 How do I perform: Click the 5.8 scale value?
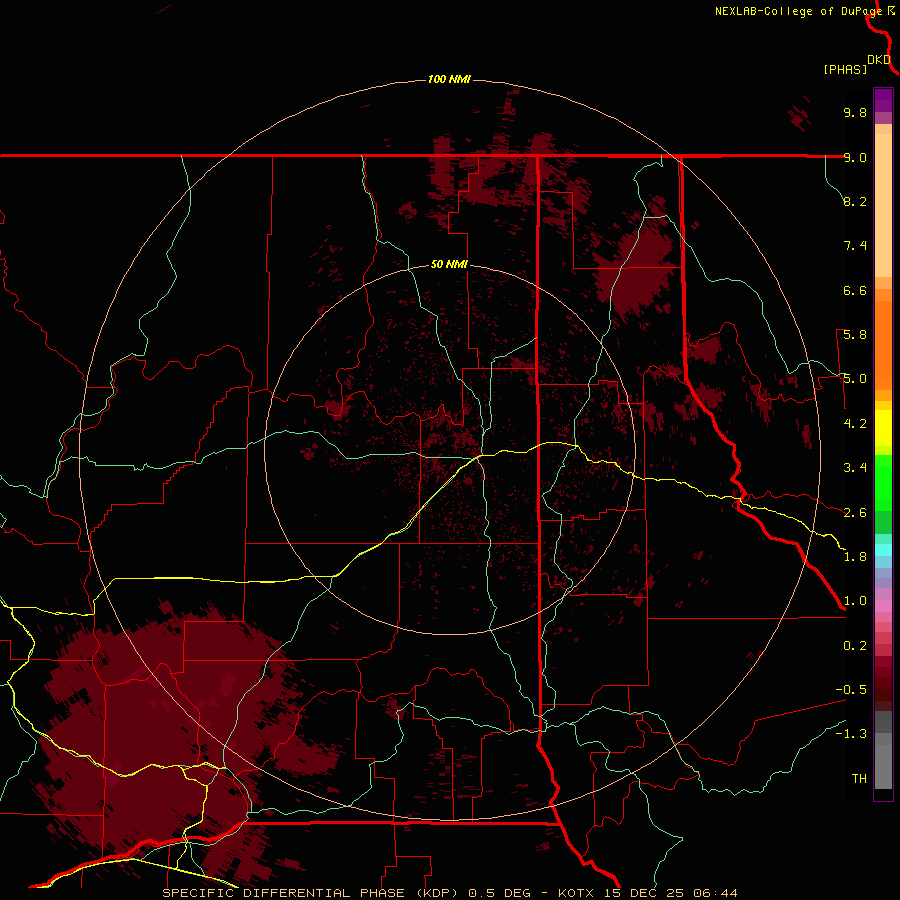(855, 335)
